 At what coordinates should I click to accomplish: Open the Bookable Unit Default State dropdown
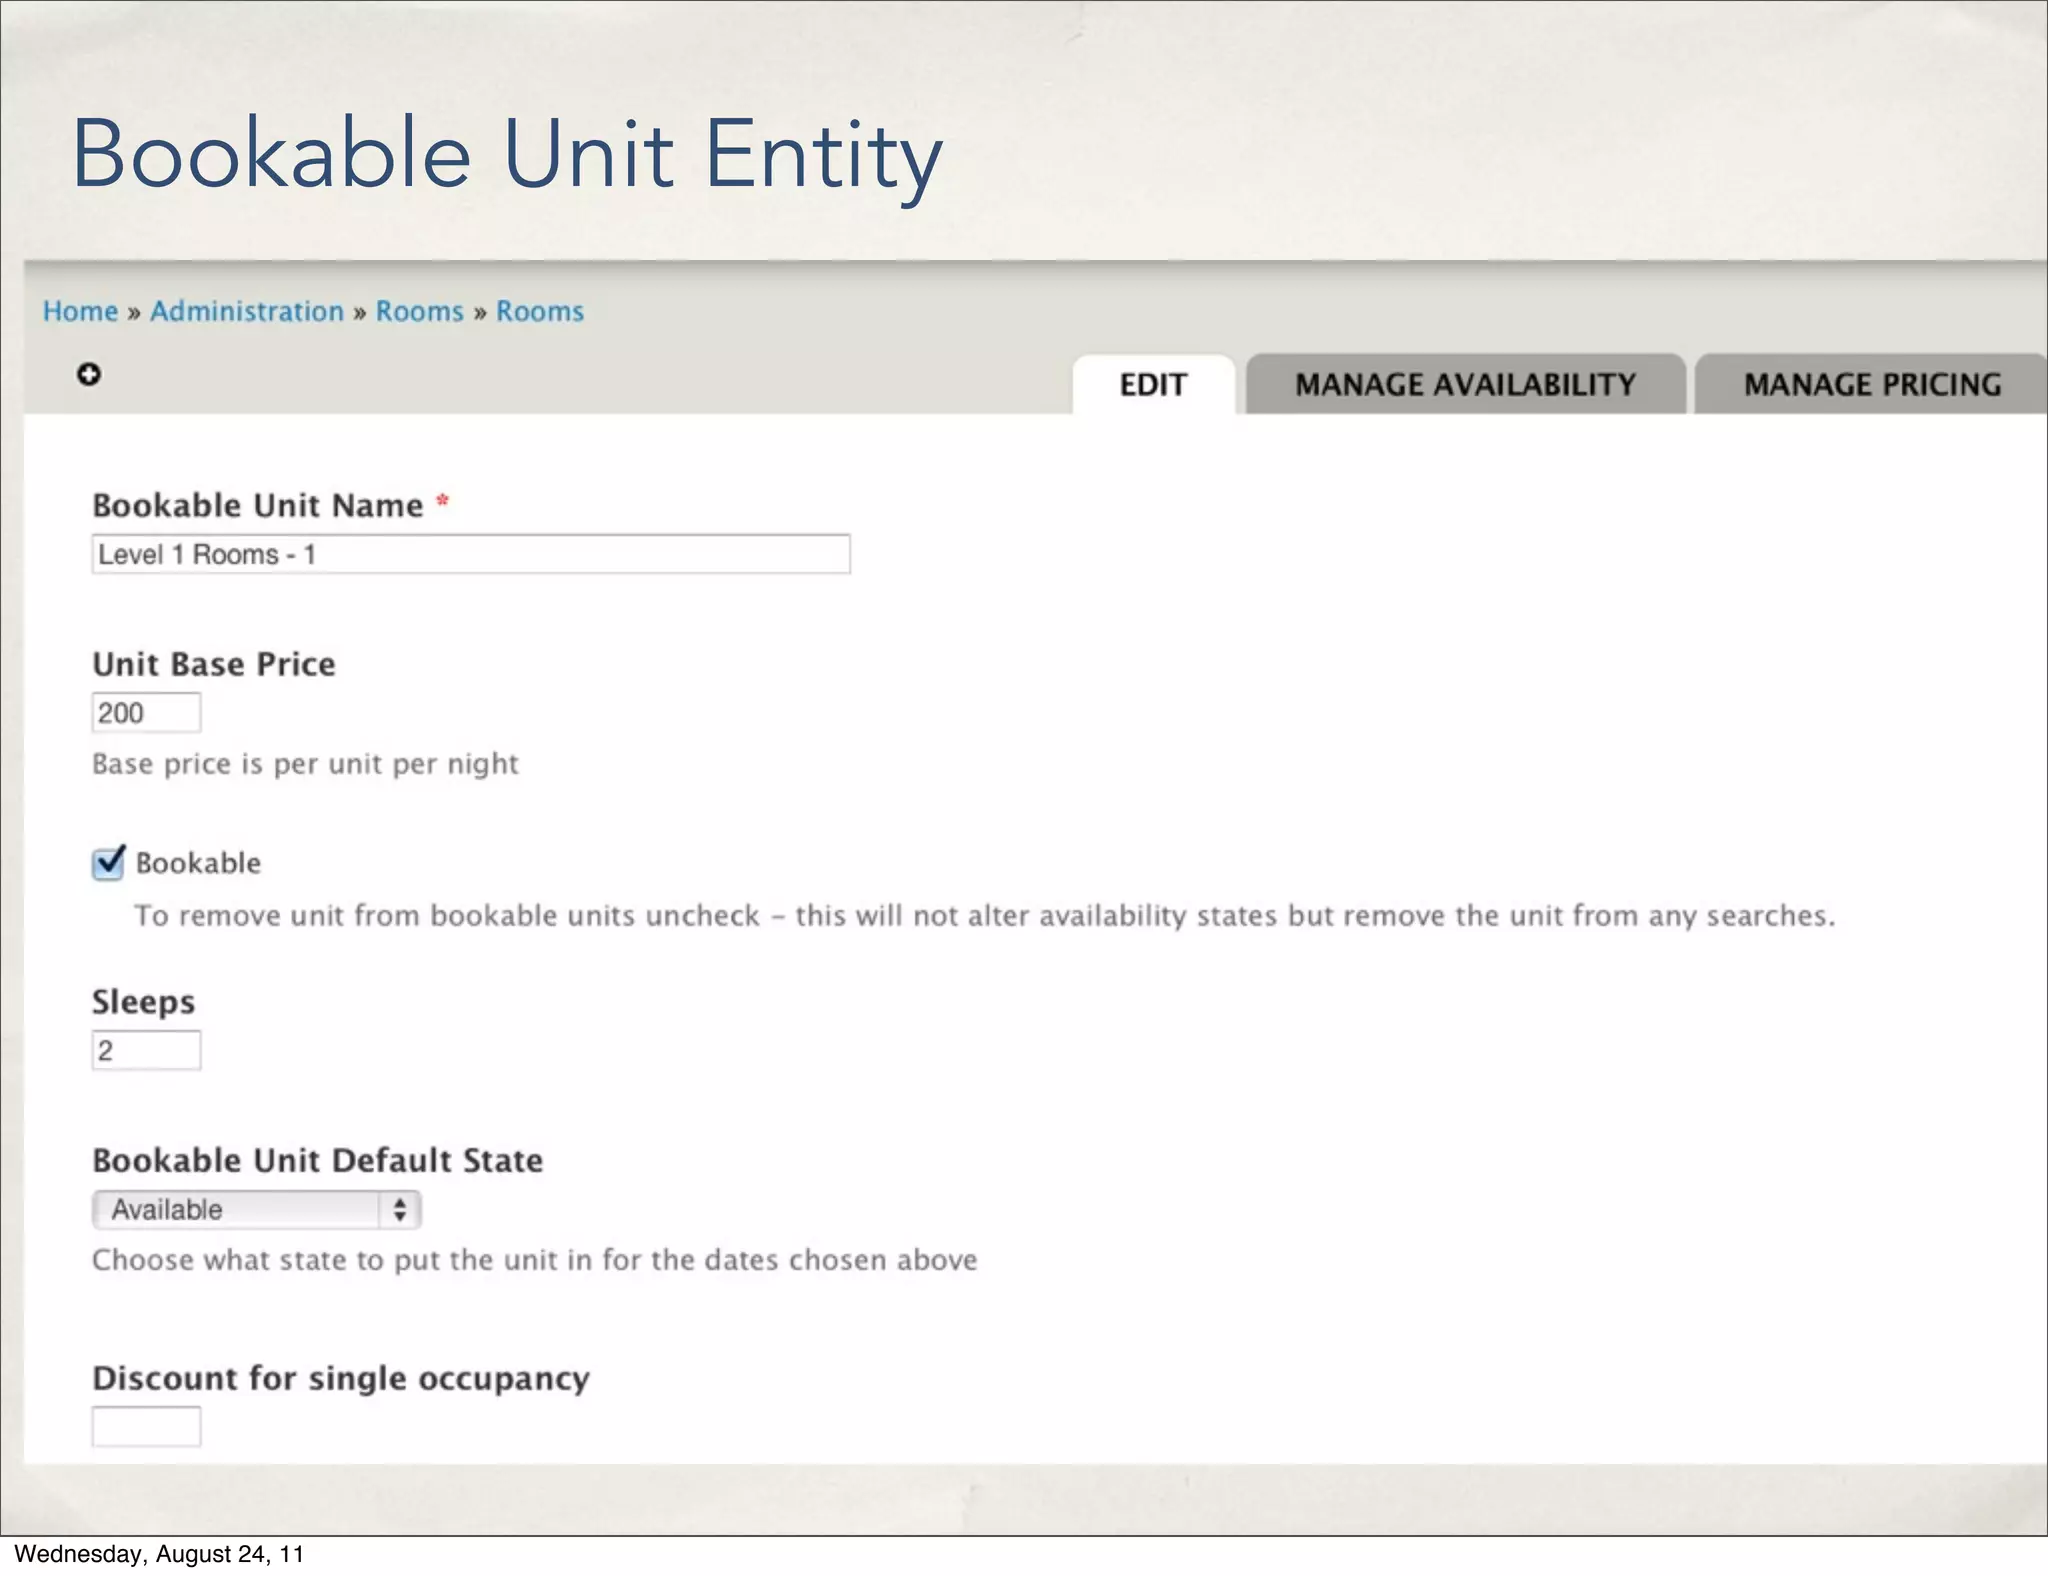pyautogui.click(x=257, y=1209)
